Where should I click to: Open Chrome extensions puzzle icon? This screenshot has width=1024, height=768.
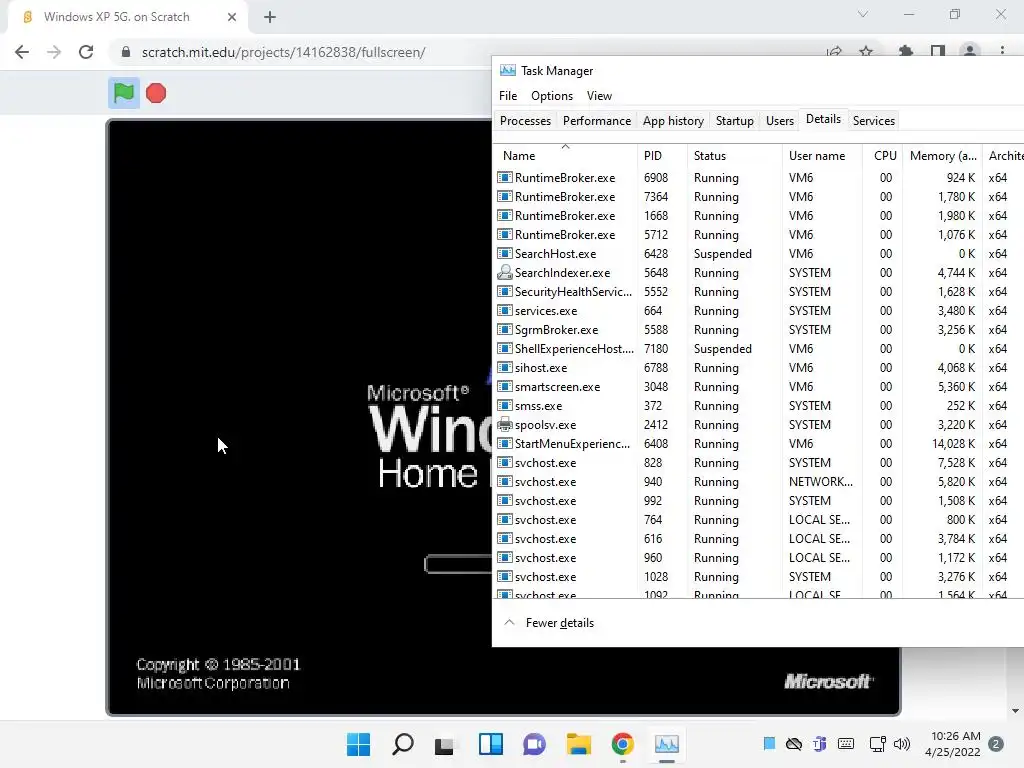905,51
